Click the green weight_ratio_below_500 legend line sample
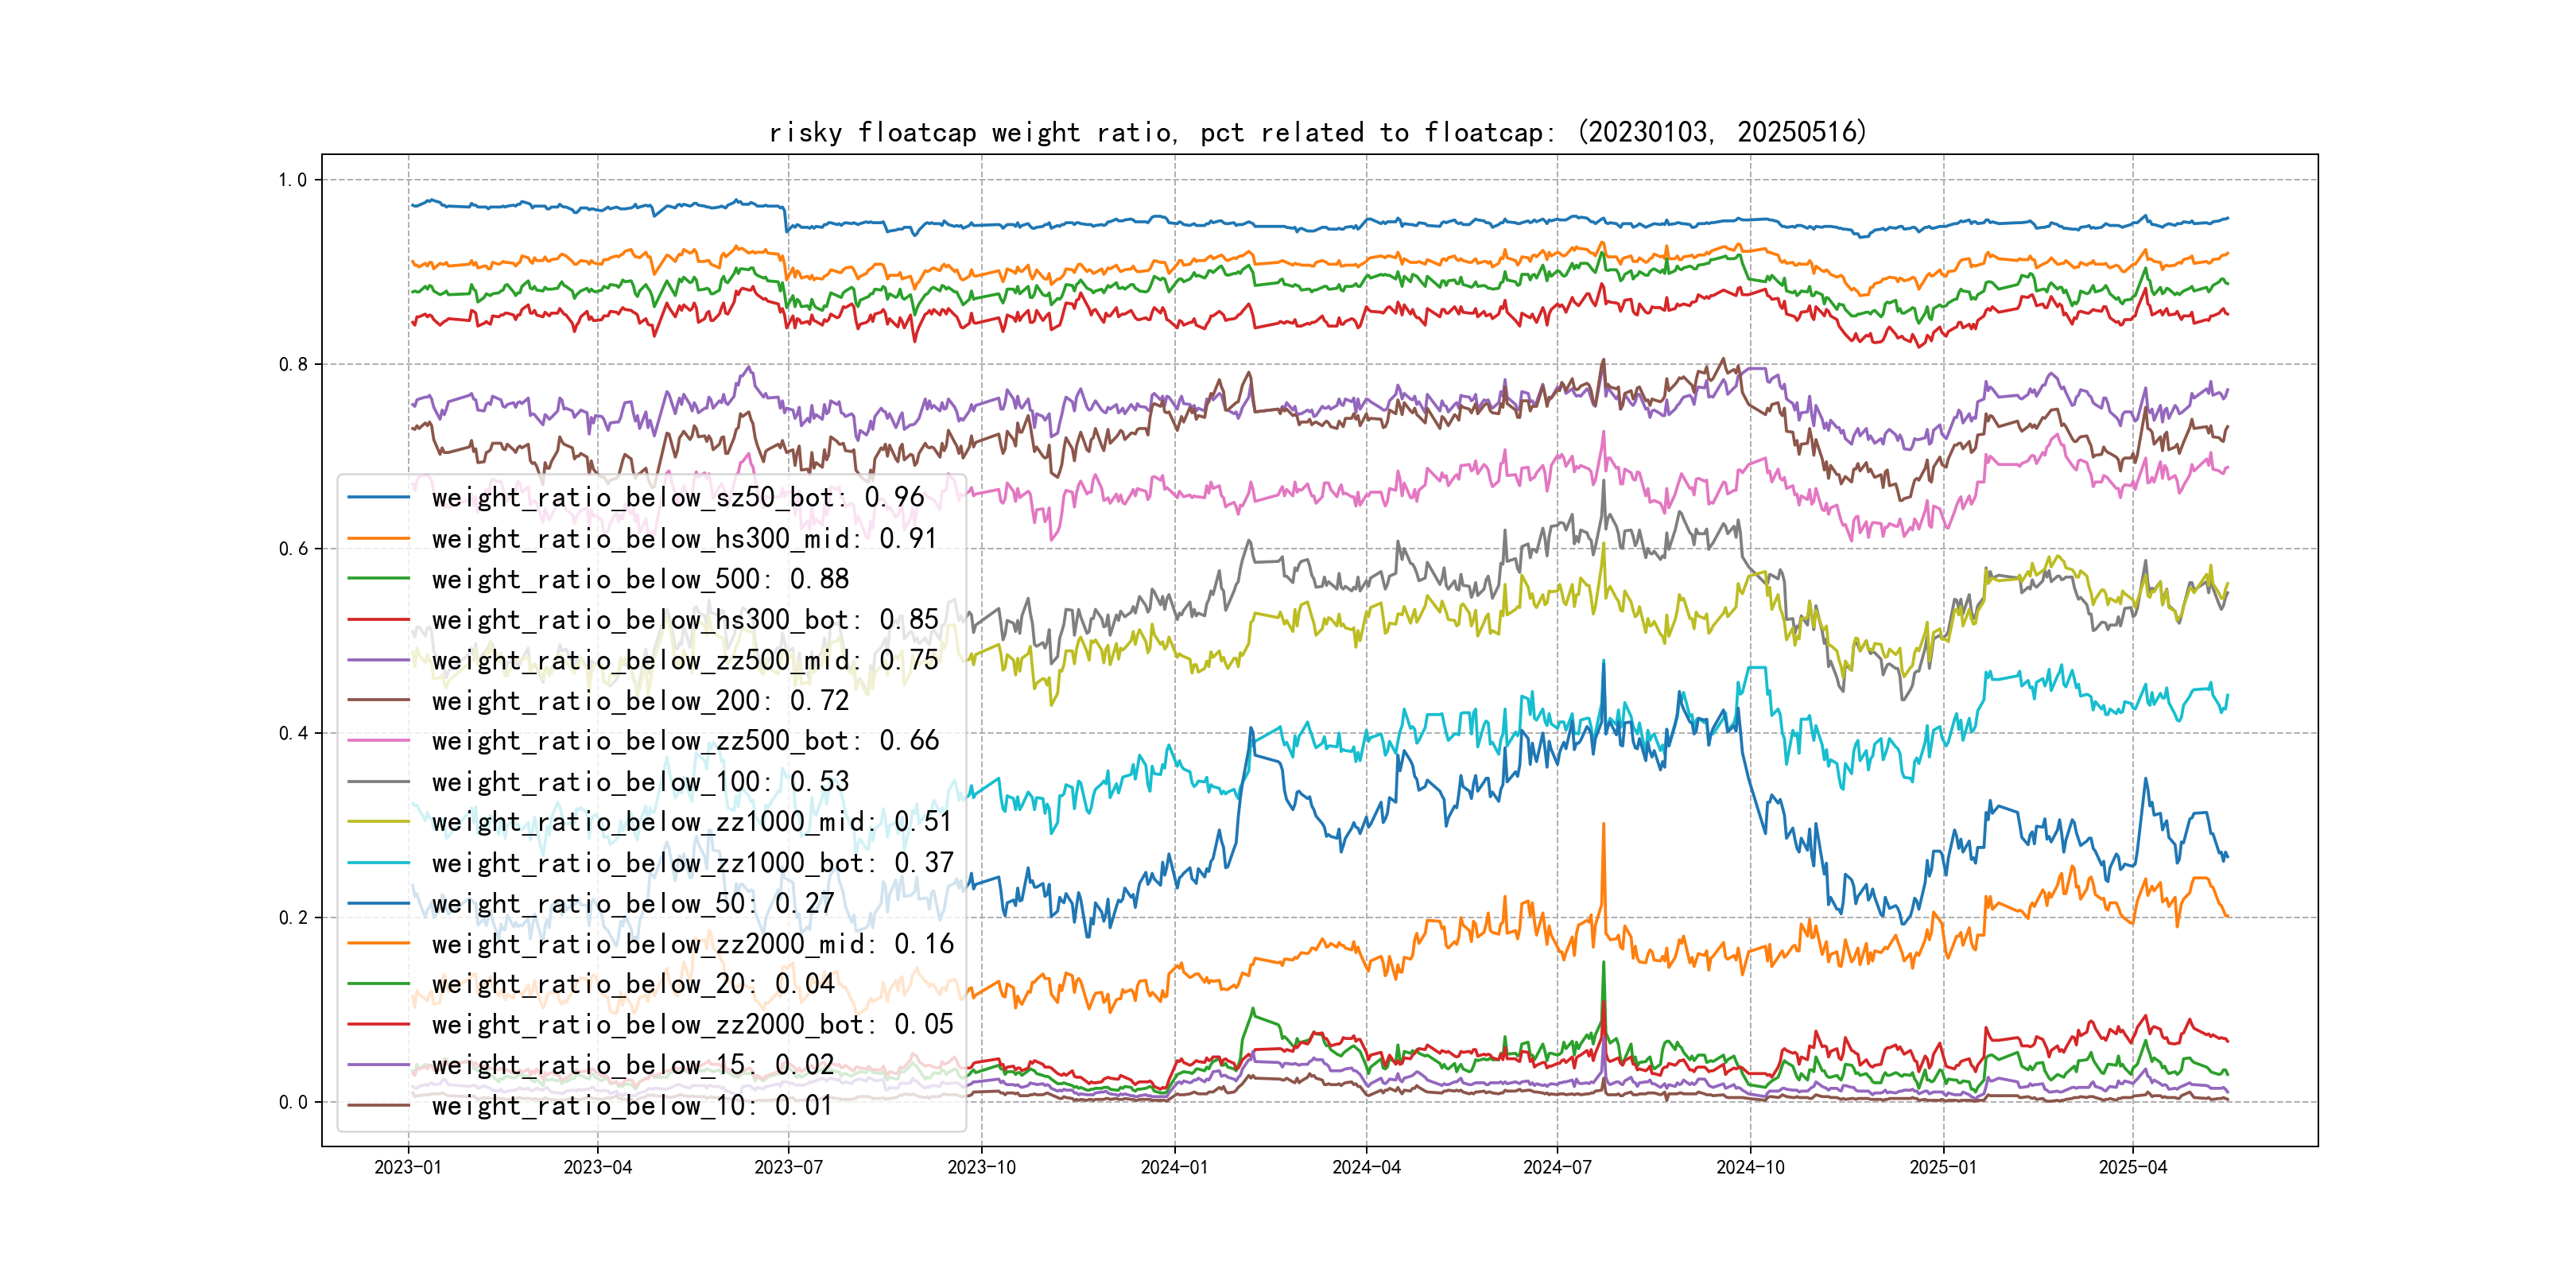This screenshot has width=2576, height=1288. click(378, 579)
